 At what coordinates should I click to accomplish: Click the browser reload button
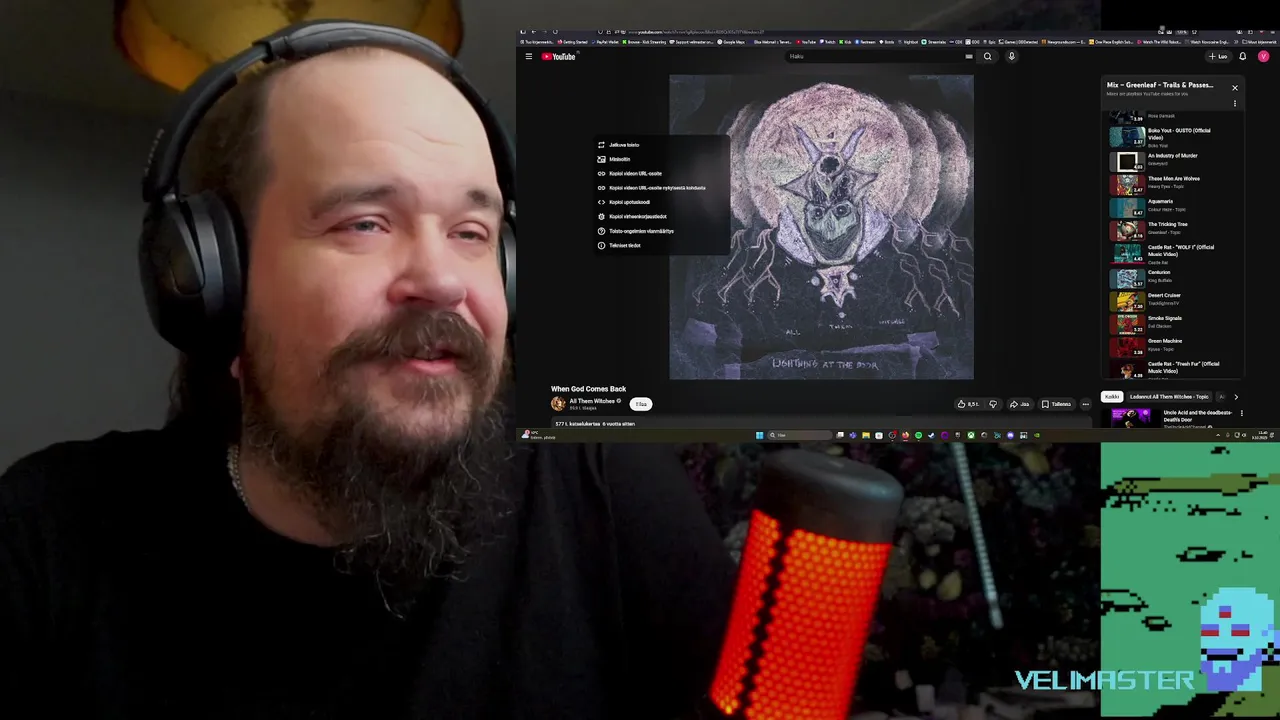[556, 32]
